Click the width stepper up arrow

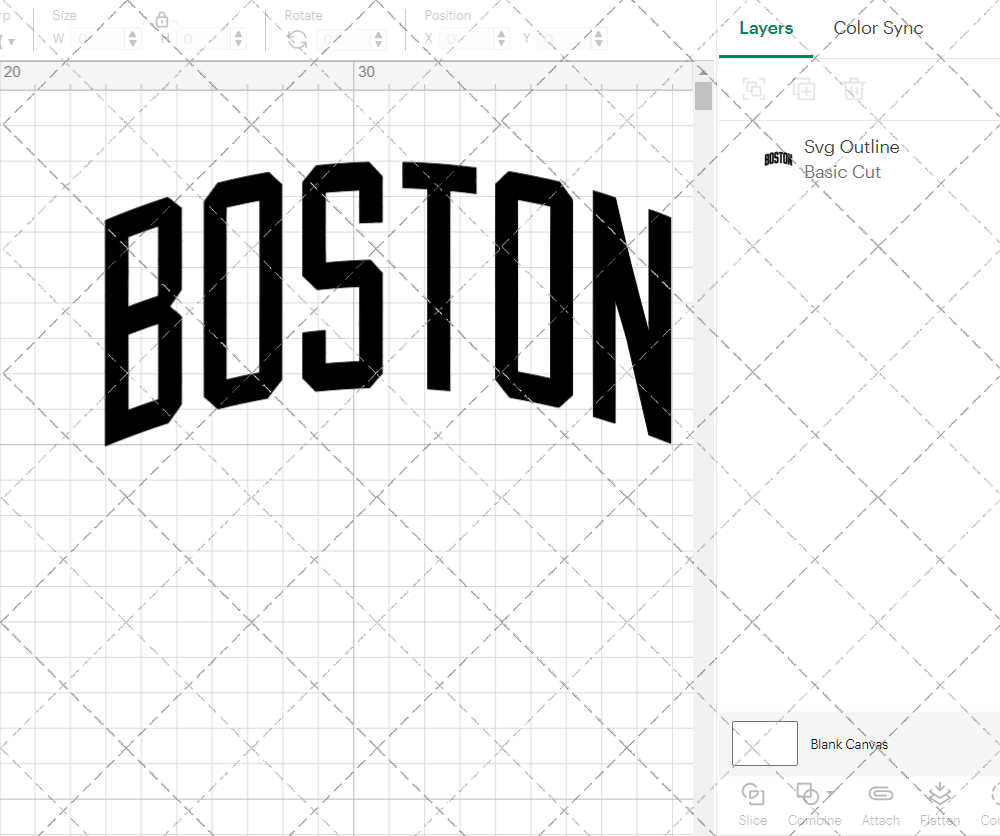[132, 33]
